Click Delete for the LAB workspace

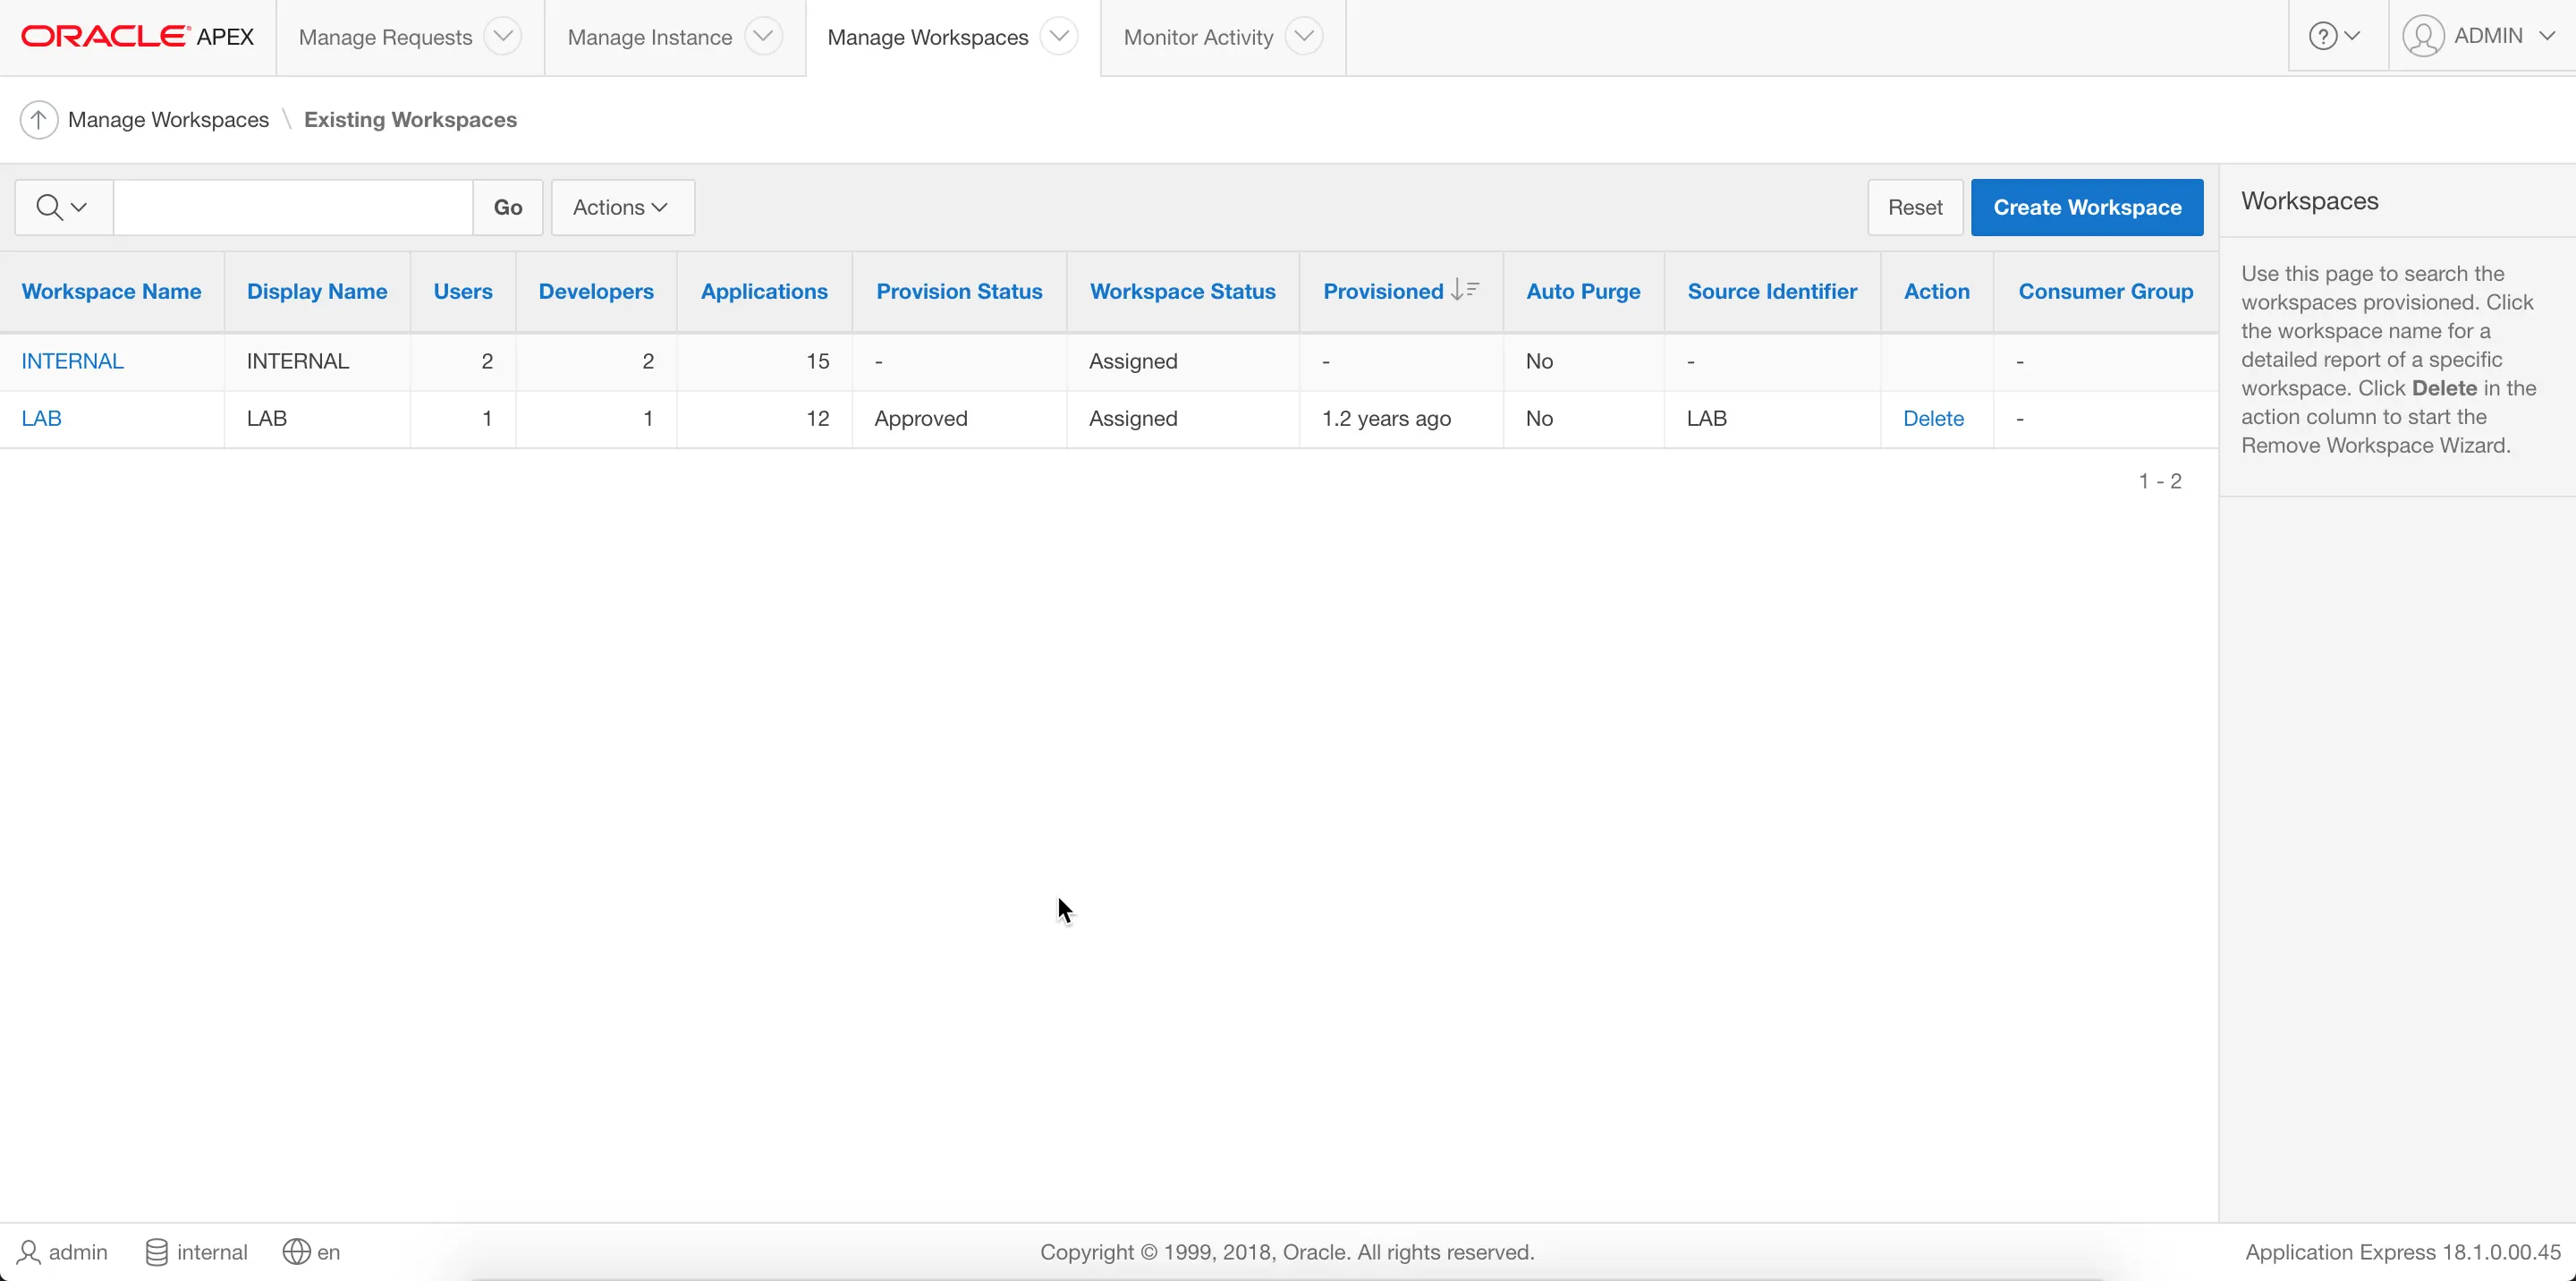(1932, 418)
